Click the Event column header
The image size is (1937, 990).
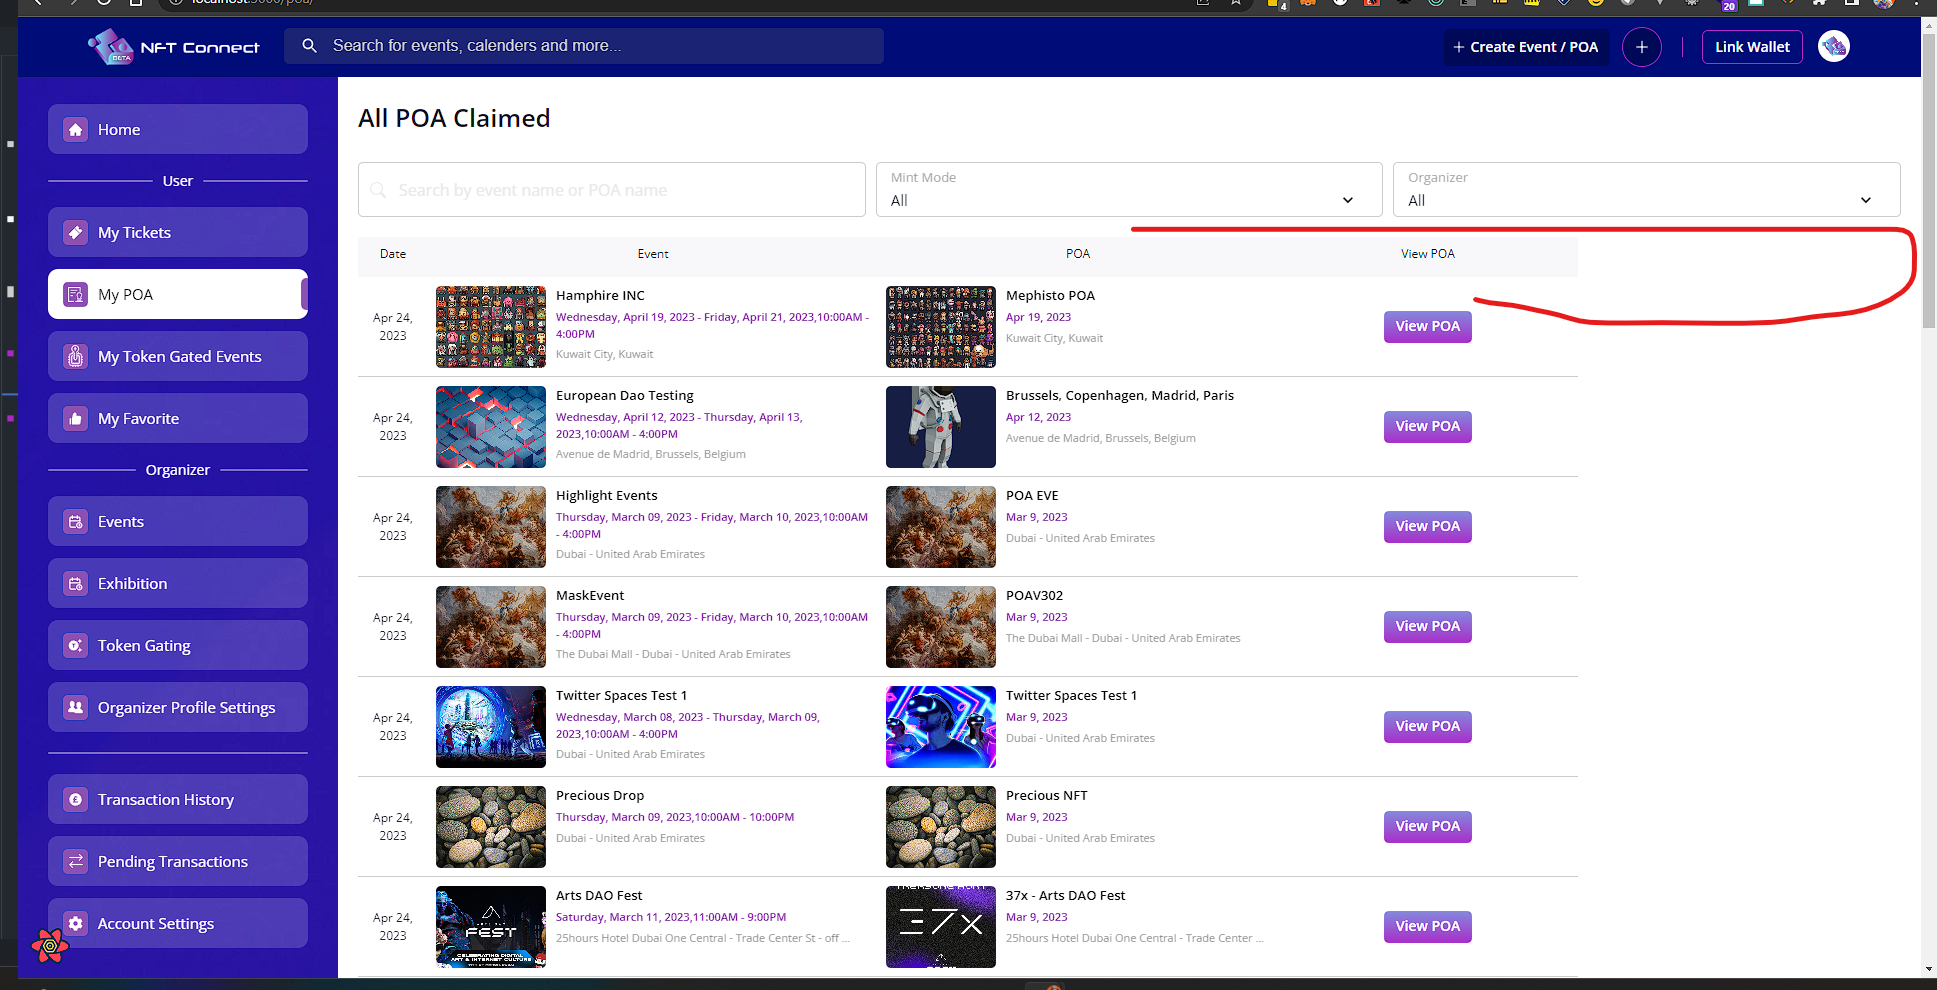653,254
